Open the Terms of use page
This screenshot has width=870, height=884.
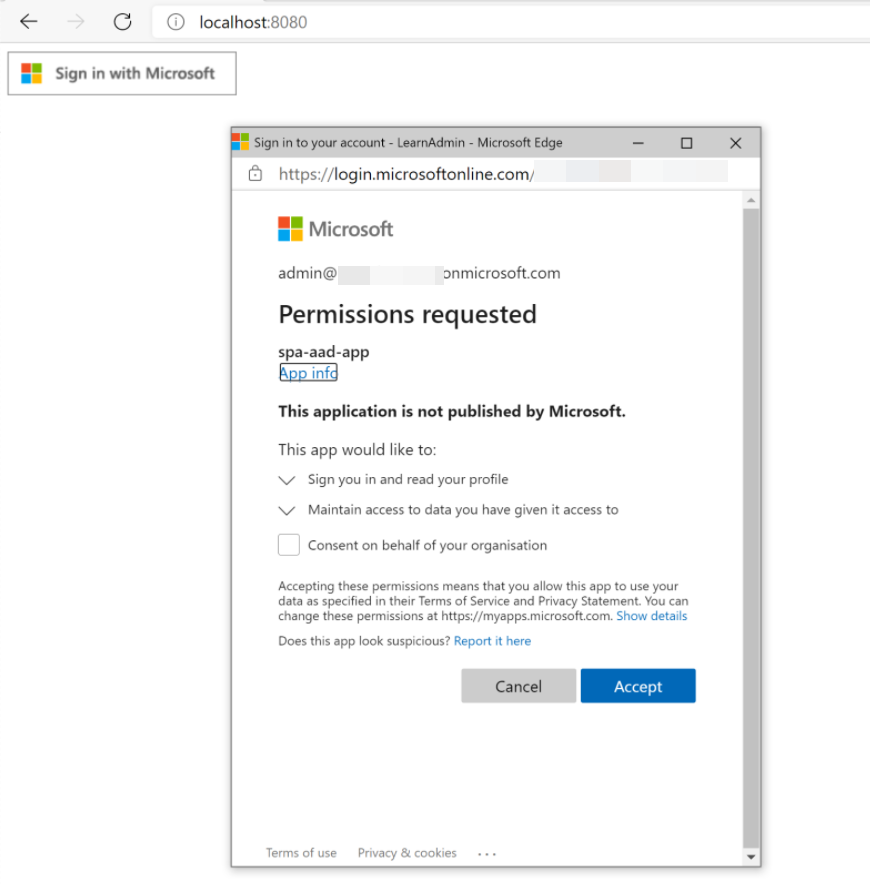coord(300,852)
